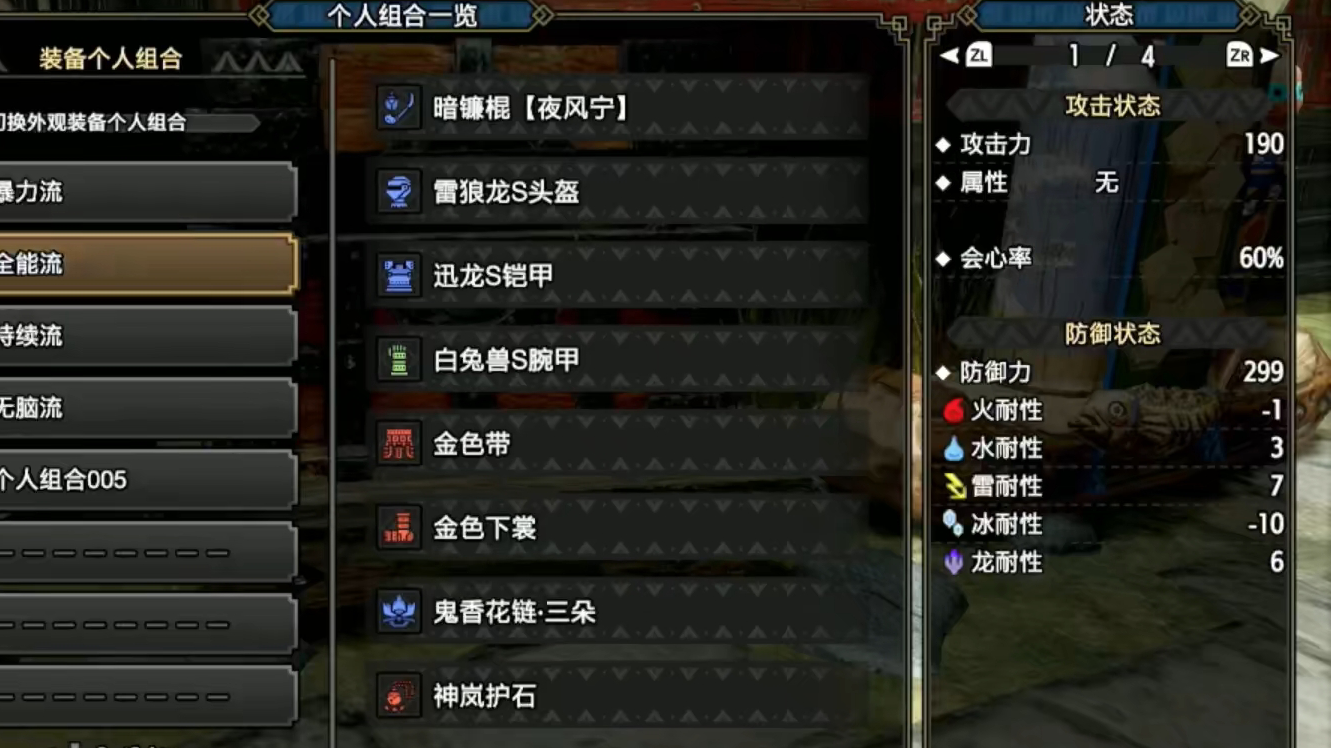Screen dimensions: 1331x748
Task: Click the 金色带 waist armor icon
Action: pos(398,443)
